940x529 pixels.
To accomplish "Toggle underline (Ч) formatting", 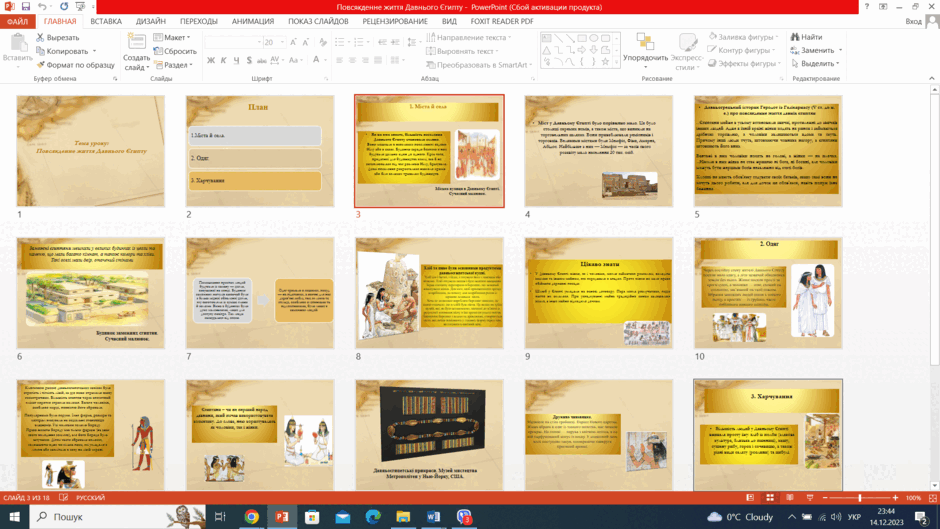I will click(236, 60).
